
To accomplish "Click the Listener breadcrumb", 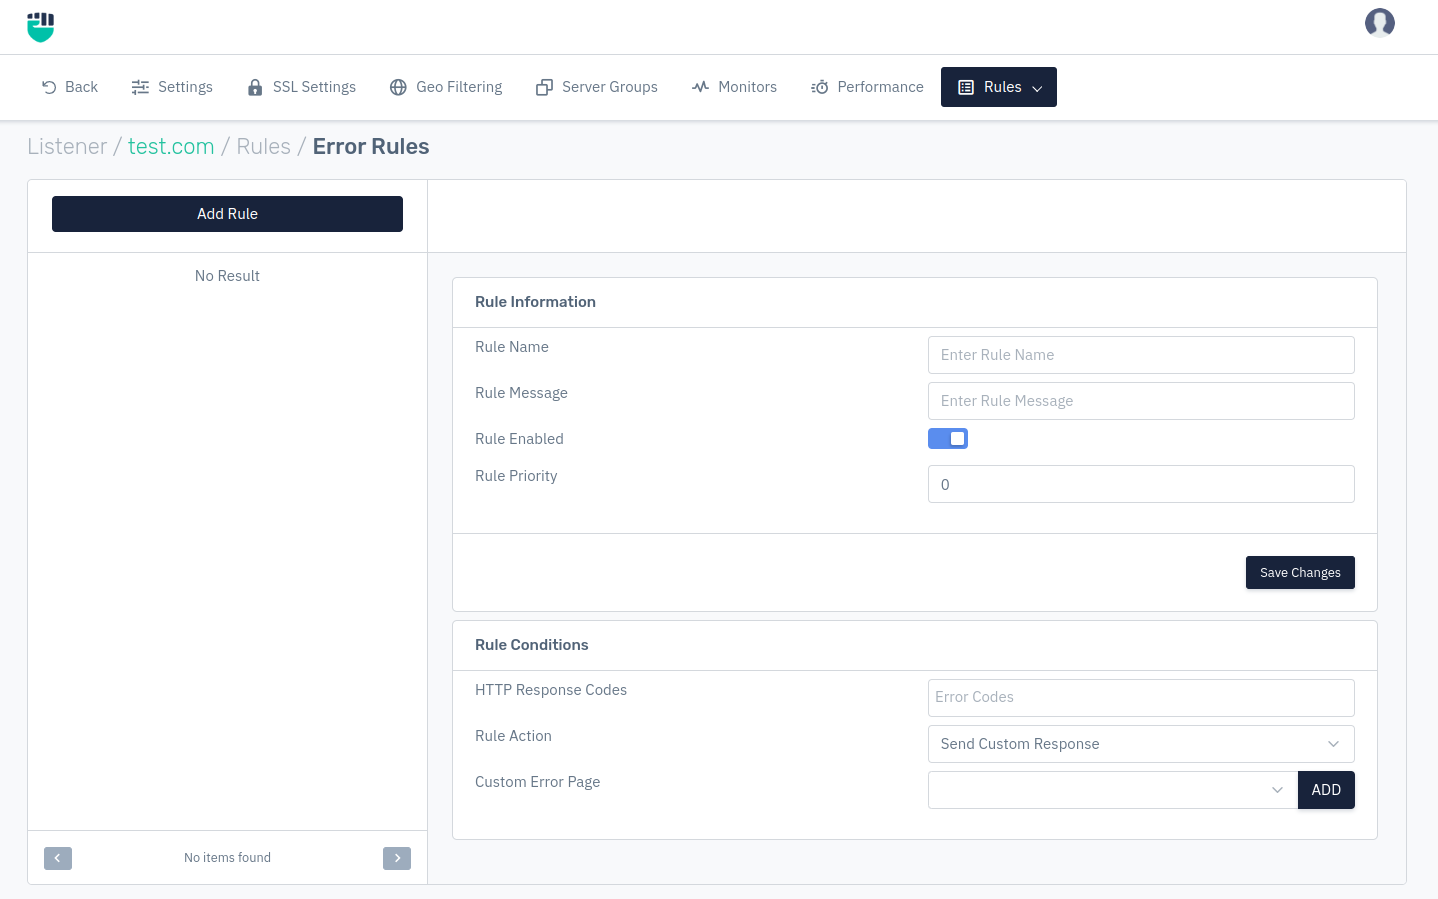I will 67,147.
